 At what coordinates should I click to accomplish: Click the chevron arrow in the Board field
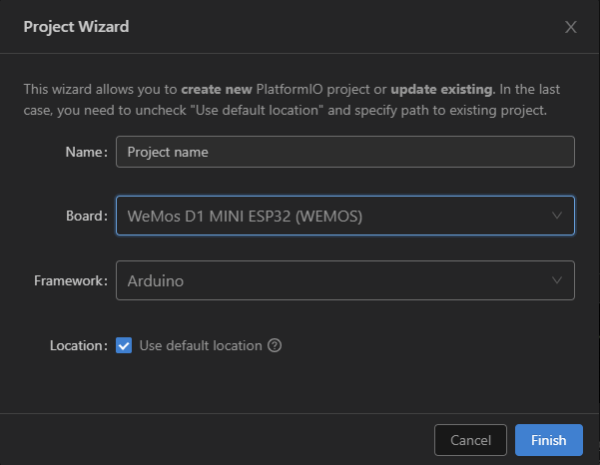pos(557,215)
